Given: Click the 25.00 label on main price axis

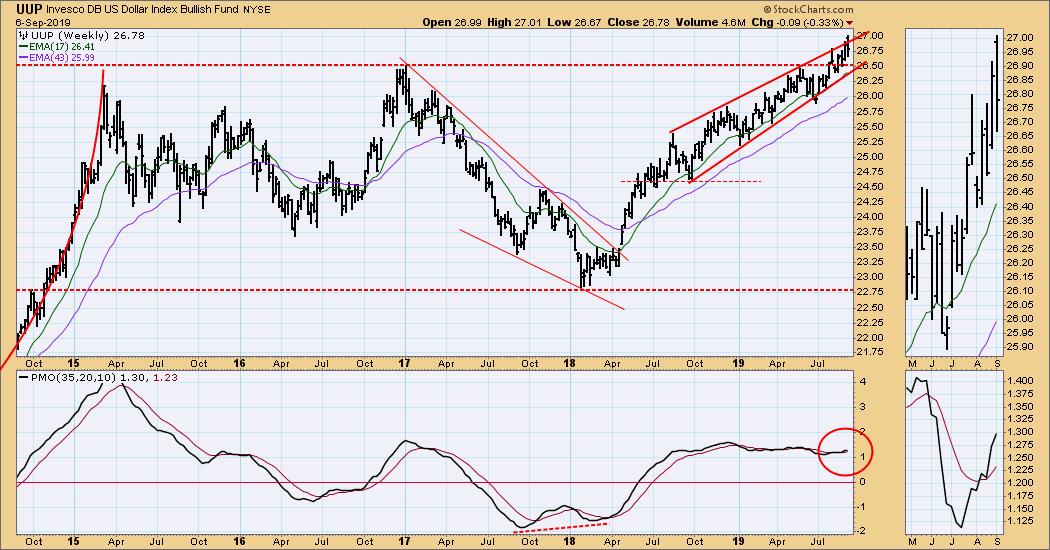Looking at the screenshot, I should pyautogui.click(x=871, y=156).
